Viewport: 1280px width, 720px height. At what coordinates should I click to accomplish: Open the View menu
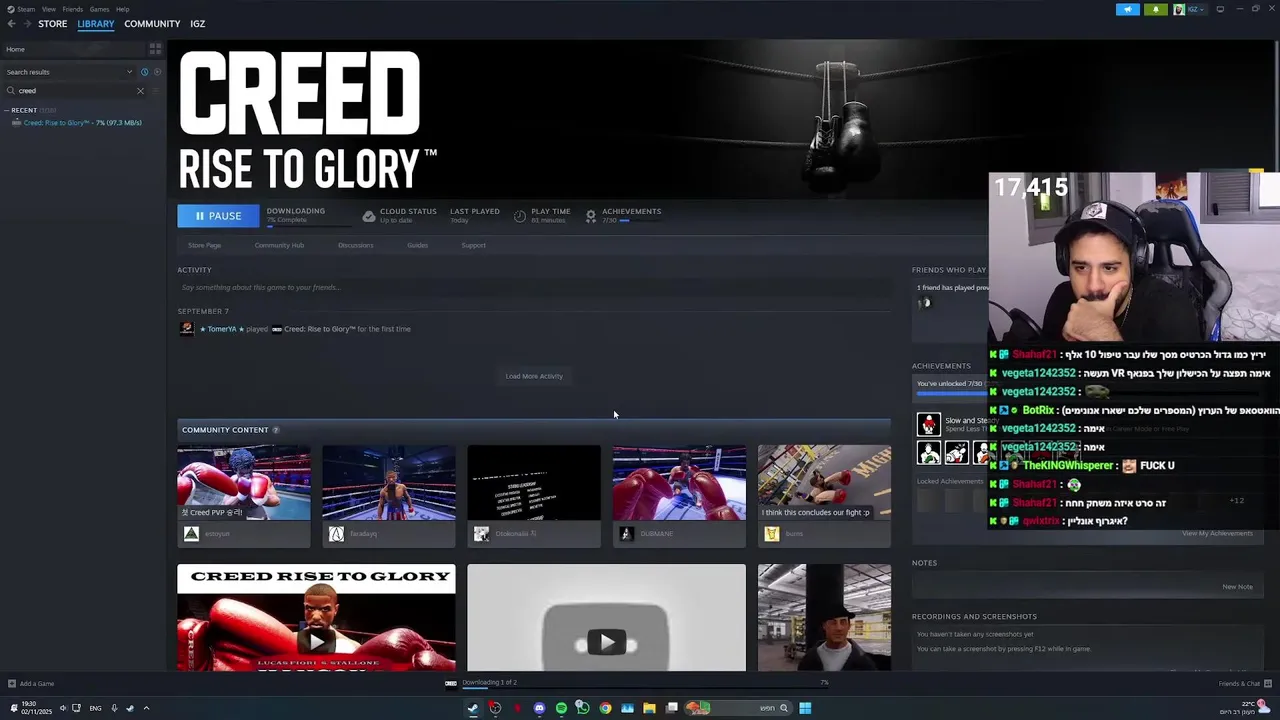[x=48, y=9]
